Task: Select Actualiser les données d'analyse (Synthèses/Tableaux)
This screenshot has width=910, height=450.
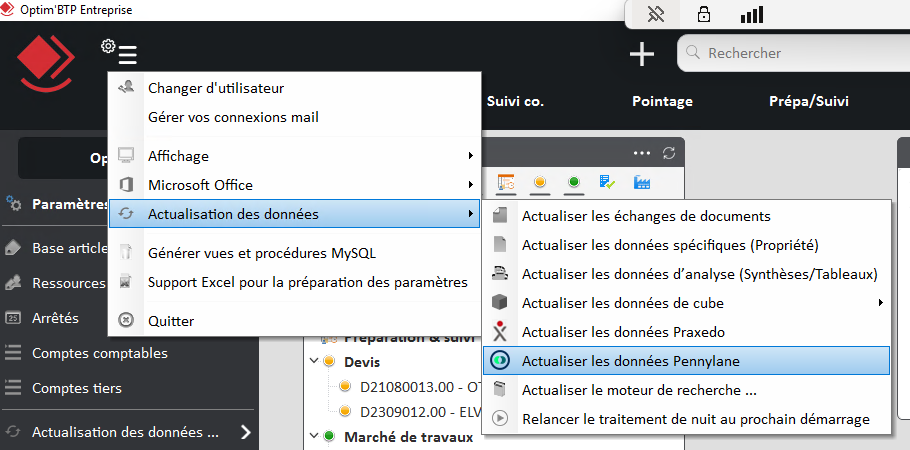Action: coord(686,274)
